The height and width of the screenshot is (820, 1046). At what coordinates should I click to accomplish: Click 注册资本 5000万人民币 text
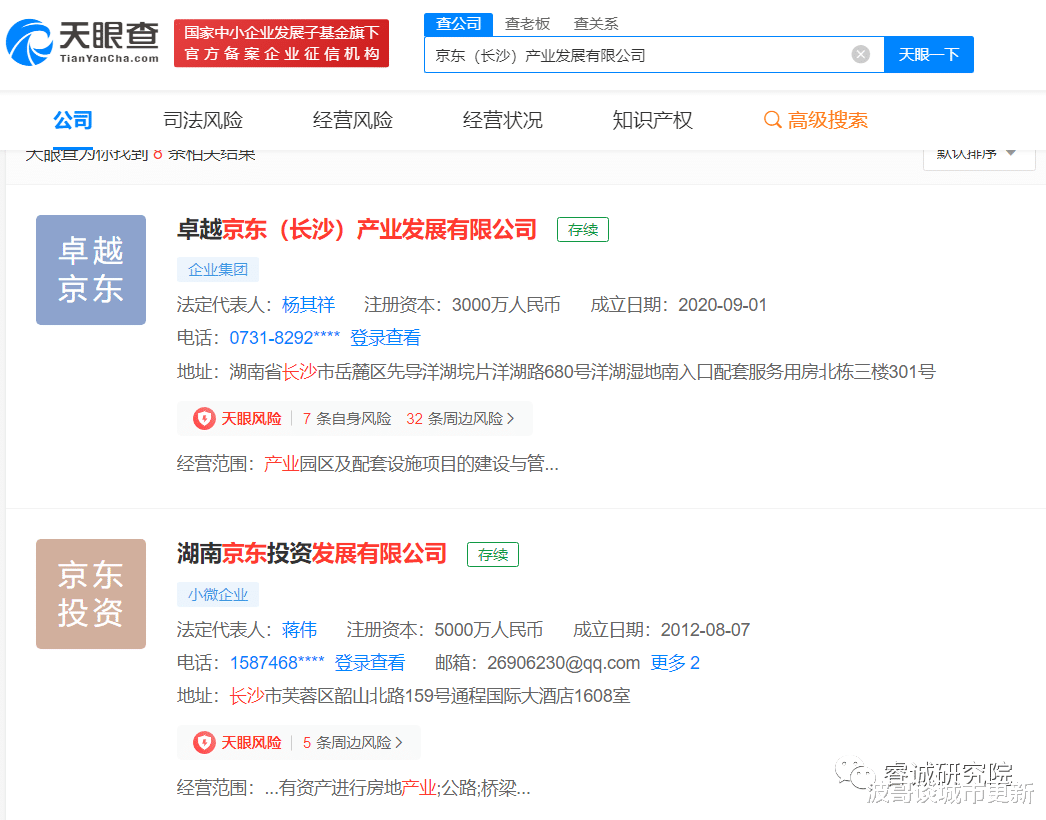click(444, 629)
